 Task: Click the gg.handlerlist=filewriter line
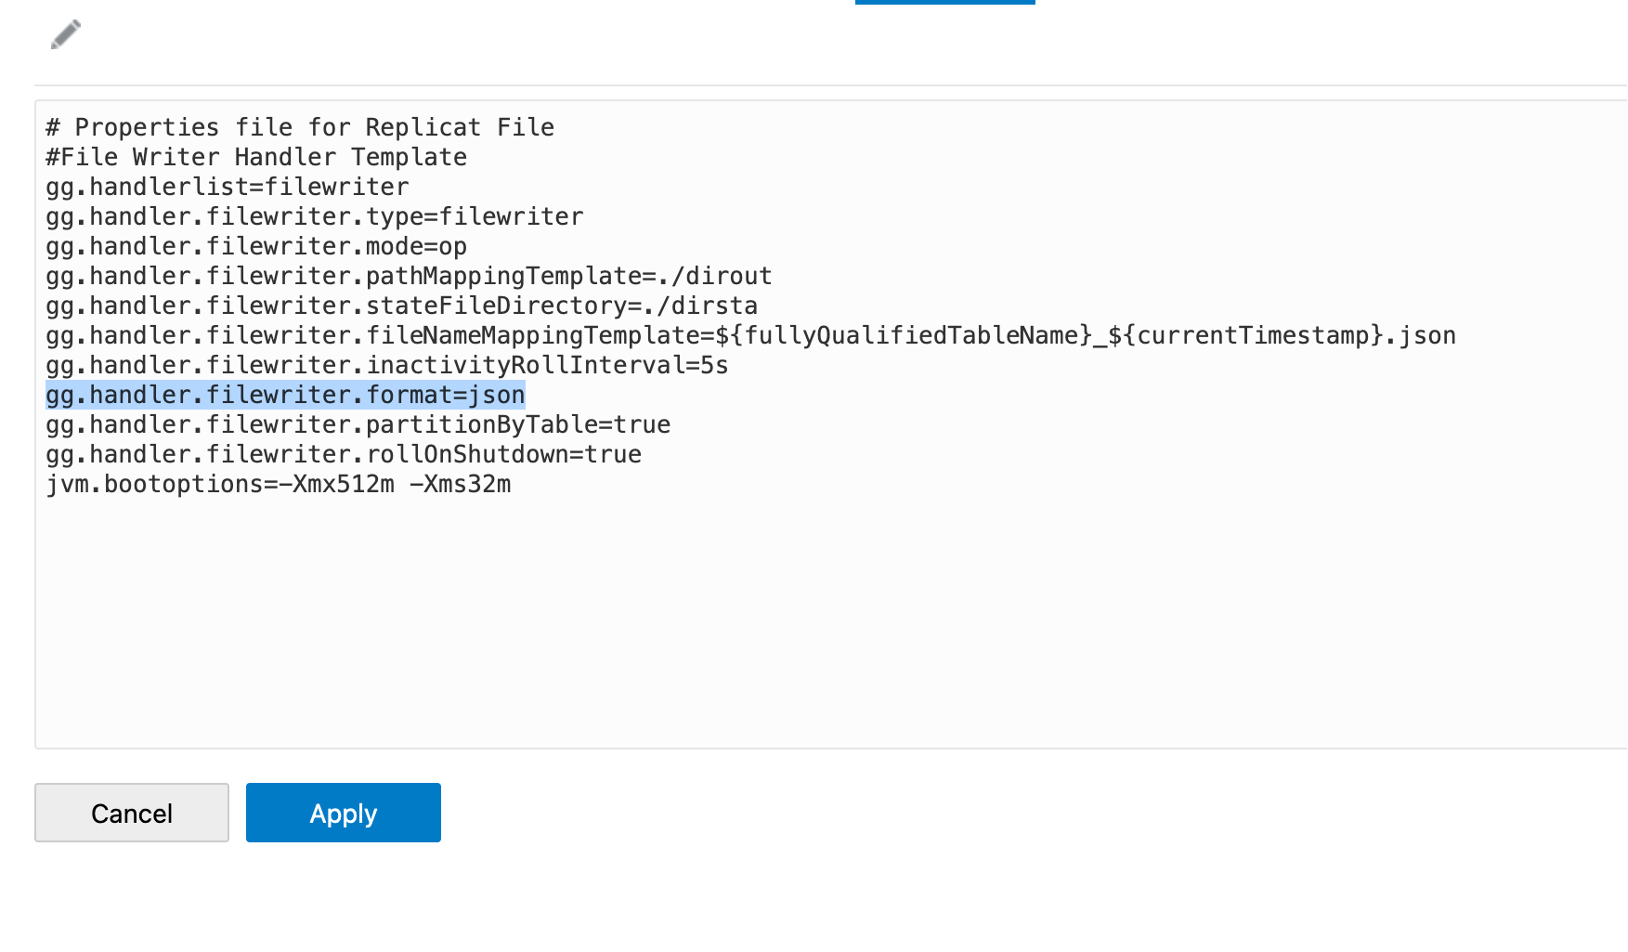pos(226,186)
